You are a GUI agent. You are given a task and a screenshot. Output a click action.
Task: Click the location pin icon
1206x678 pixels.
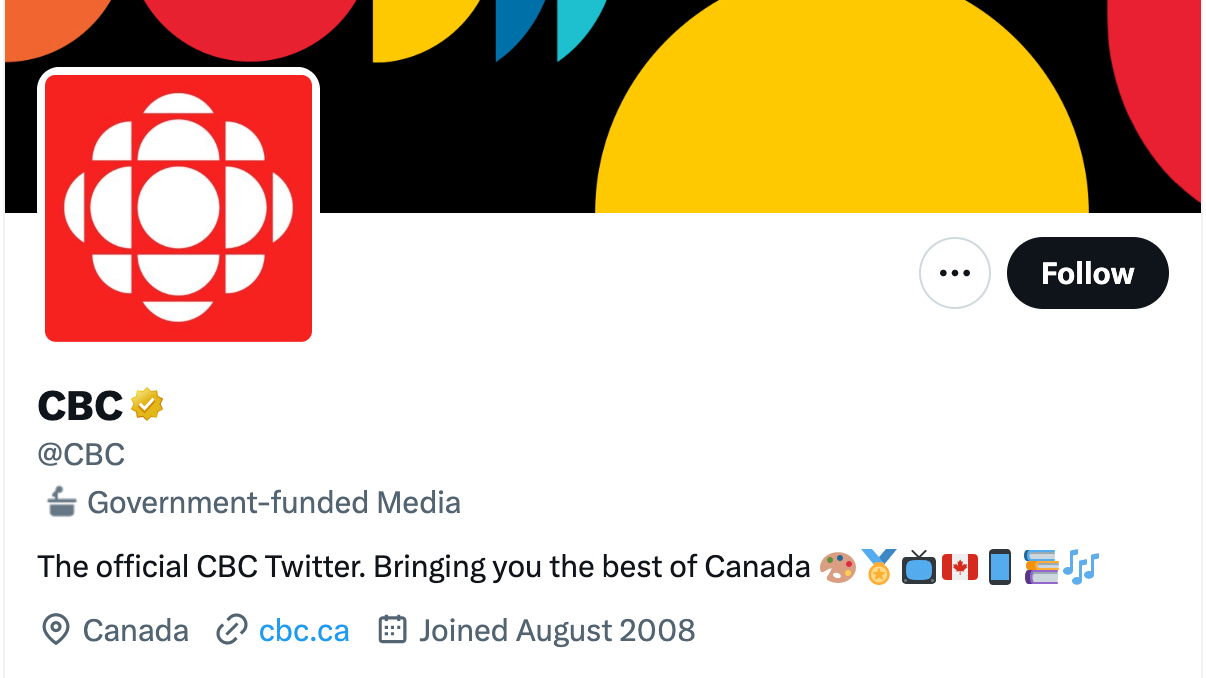tap(55, 630)
